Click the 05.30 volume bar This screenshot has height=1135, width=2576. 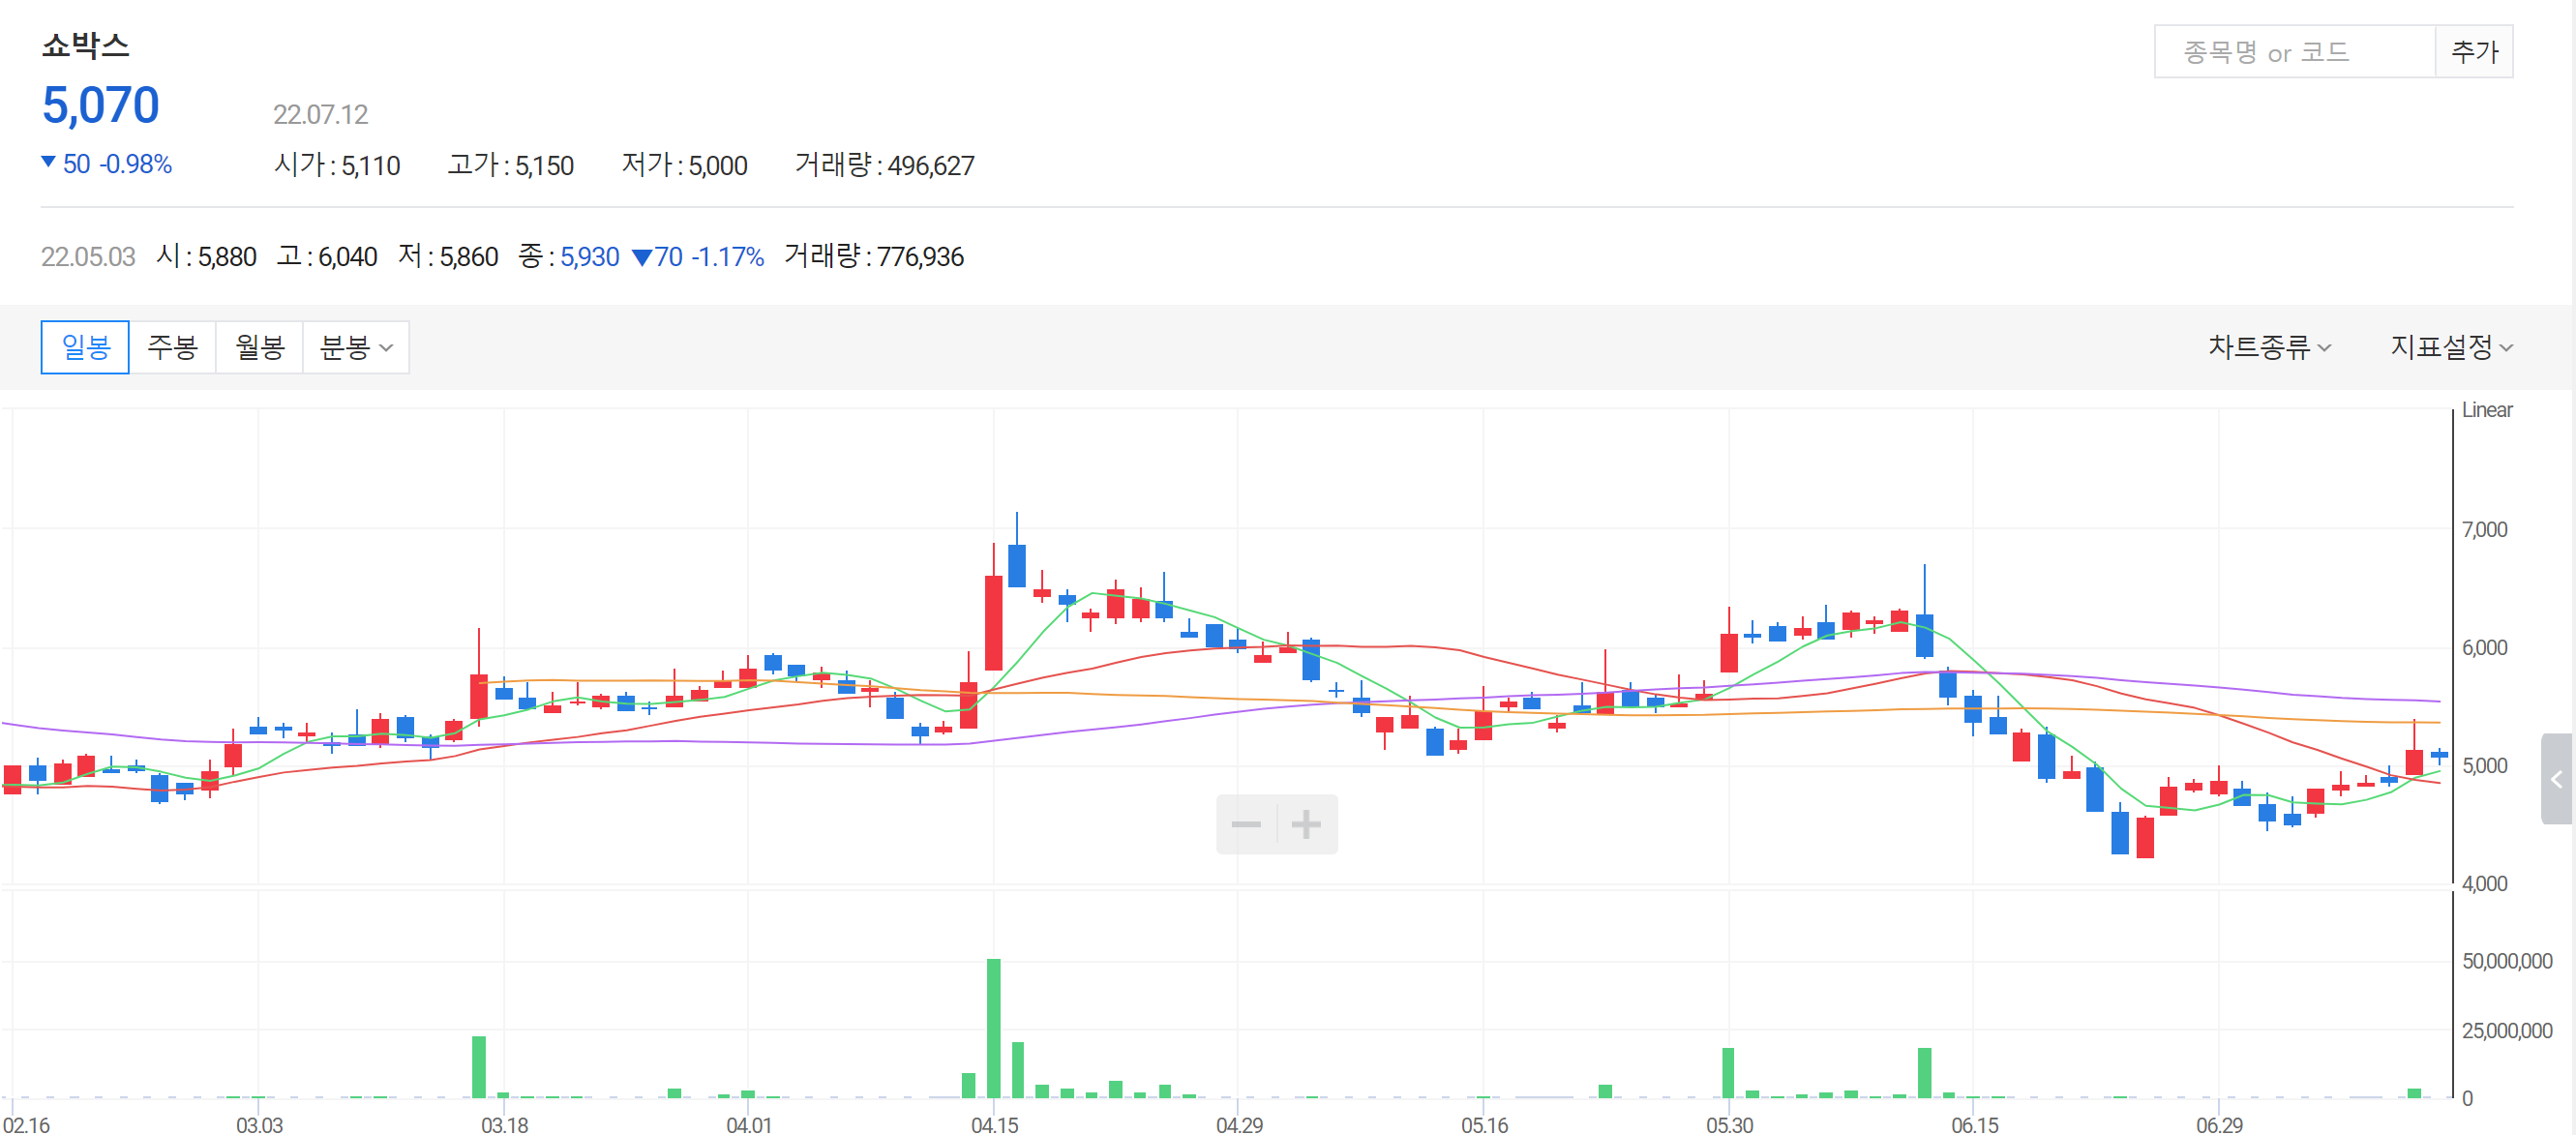[x=1727, y=1072]
